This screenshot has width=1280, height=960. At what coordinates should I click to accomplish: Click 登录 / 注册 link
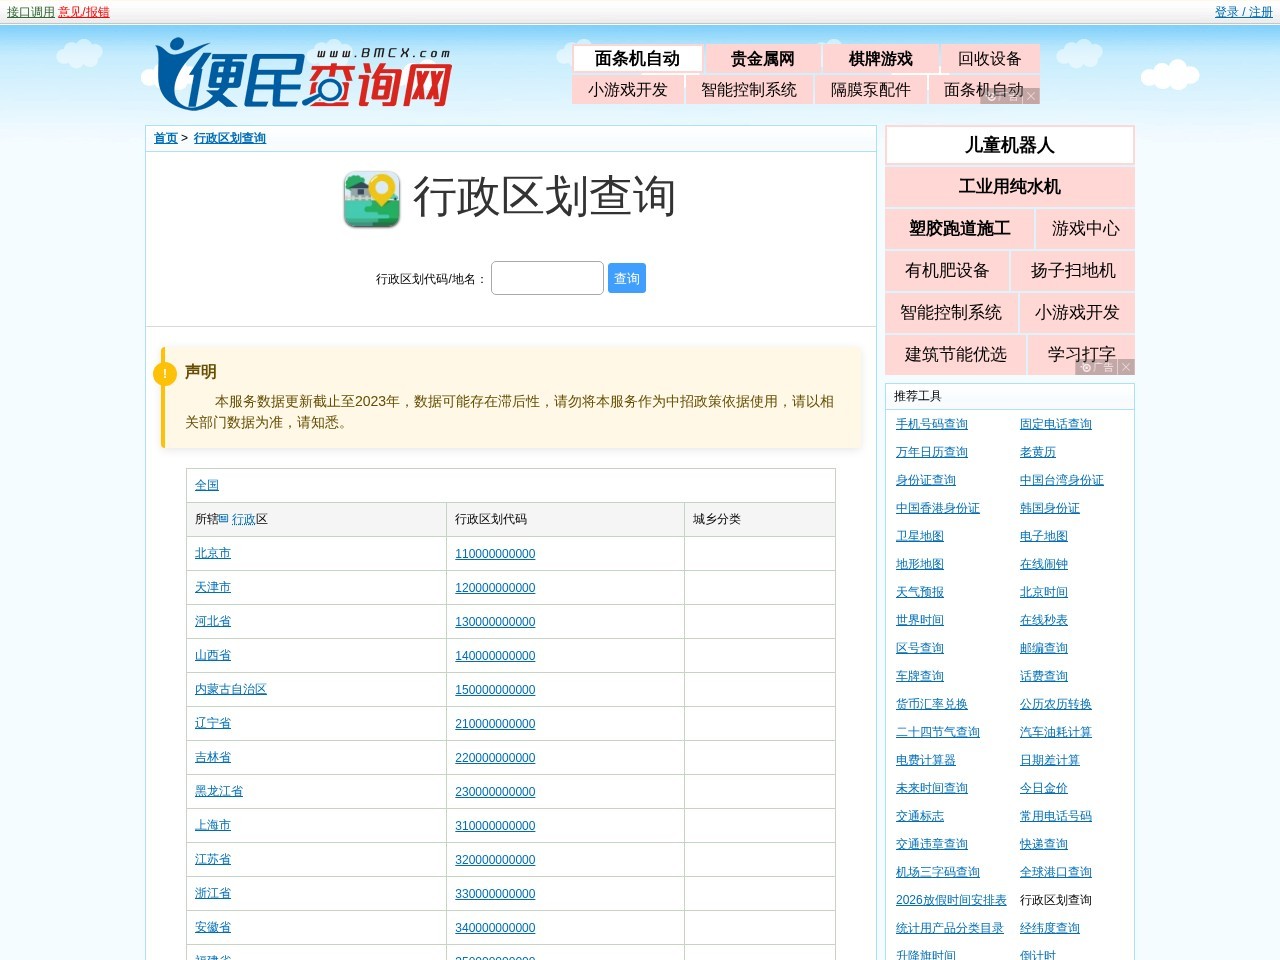point(1243,12)
